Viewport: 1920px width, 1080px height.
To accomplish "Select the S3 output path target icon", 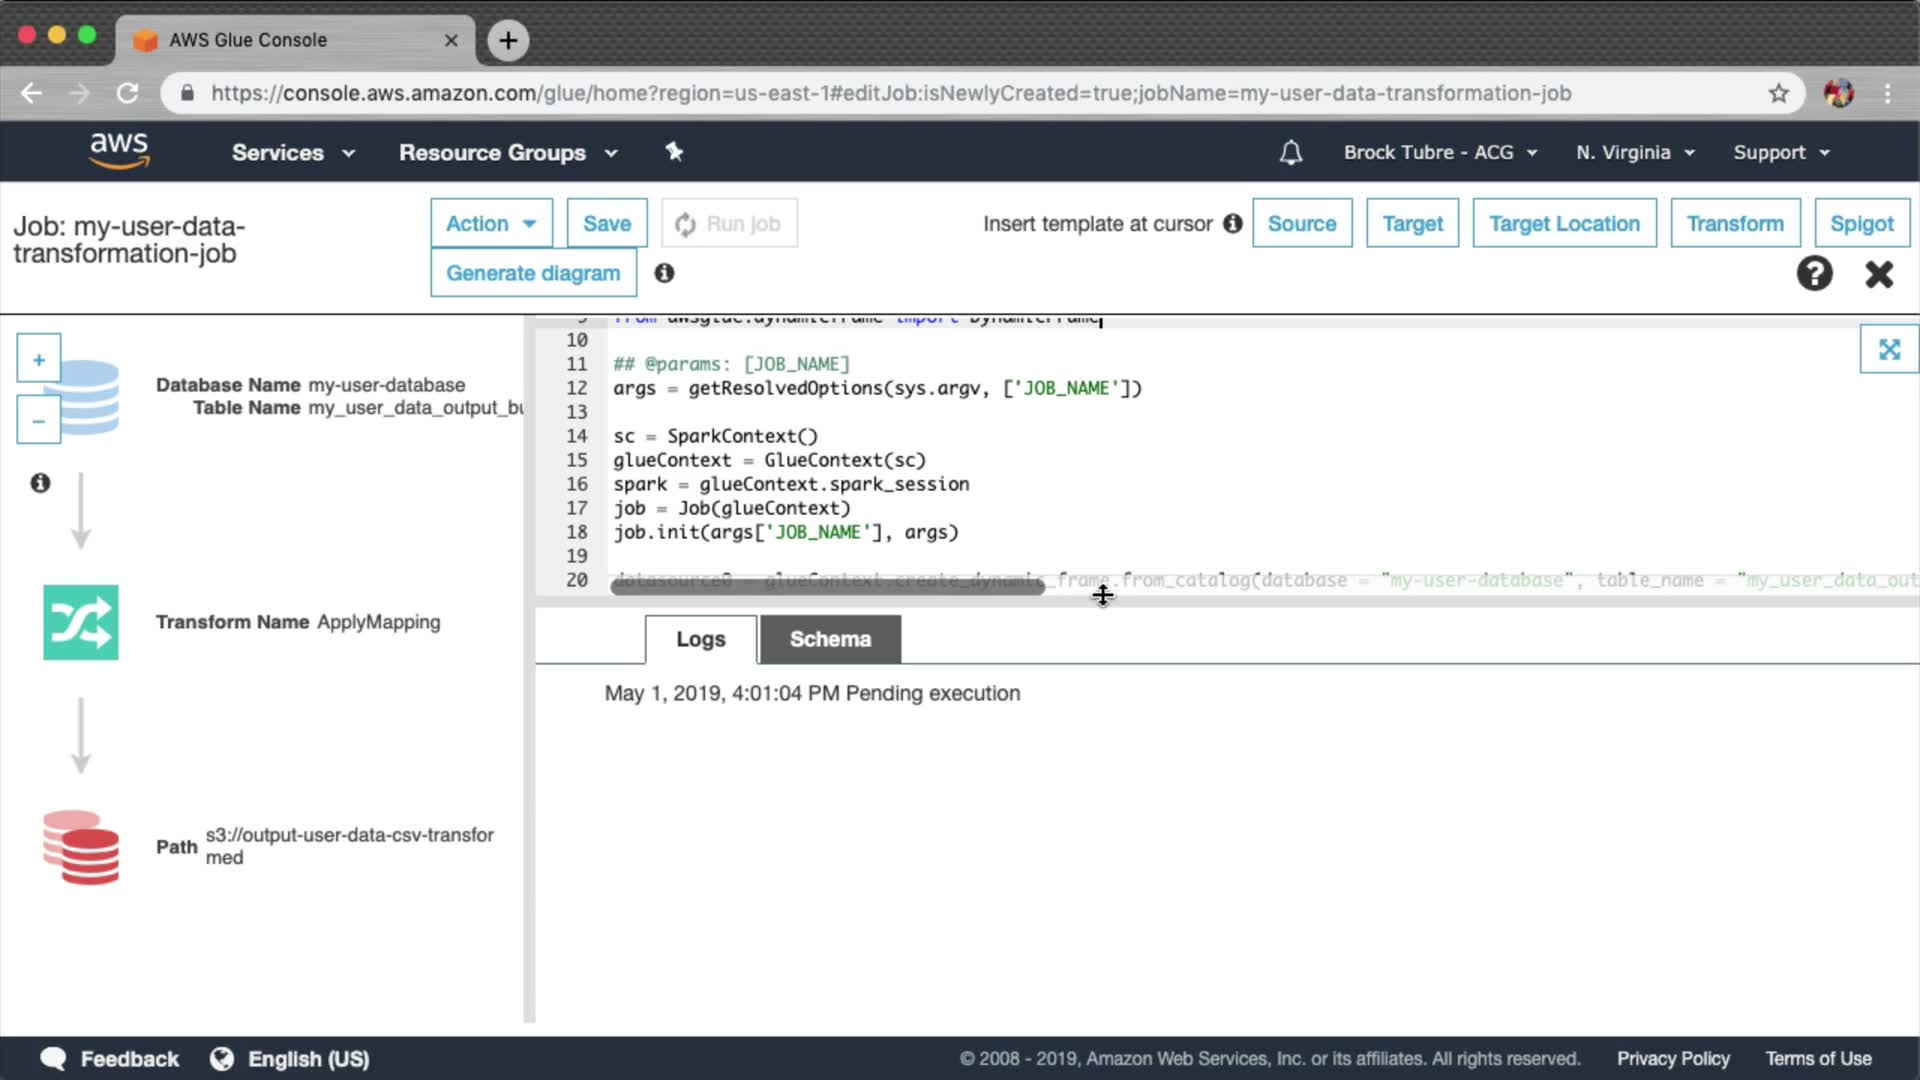I will [81, 847].
